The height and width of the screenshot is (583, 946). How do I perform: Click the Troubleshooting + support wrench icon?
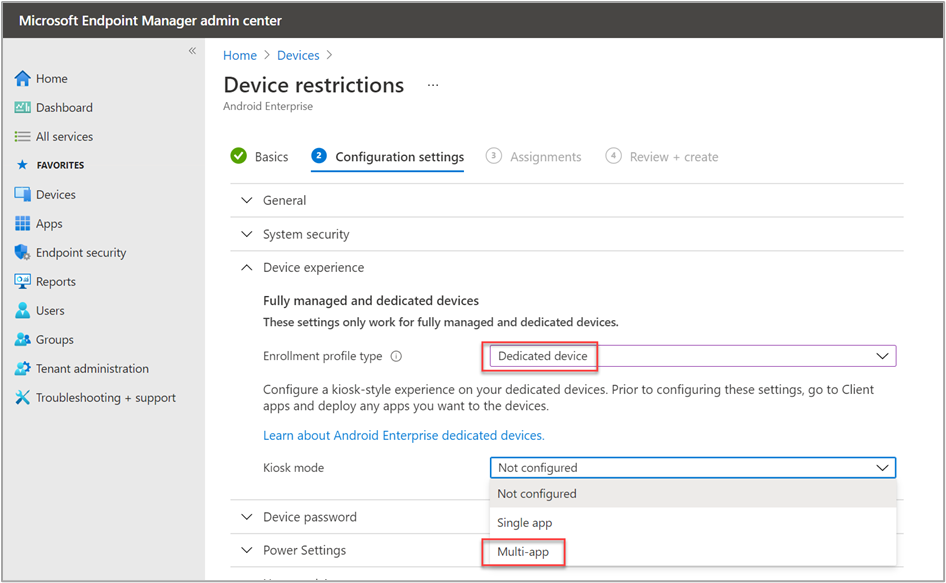[23, 397]
